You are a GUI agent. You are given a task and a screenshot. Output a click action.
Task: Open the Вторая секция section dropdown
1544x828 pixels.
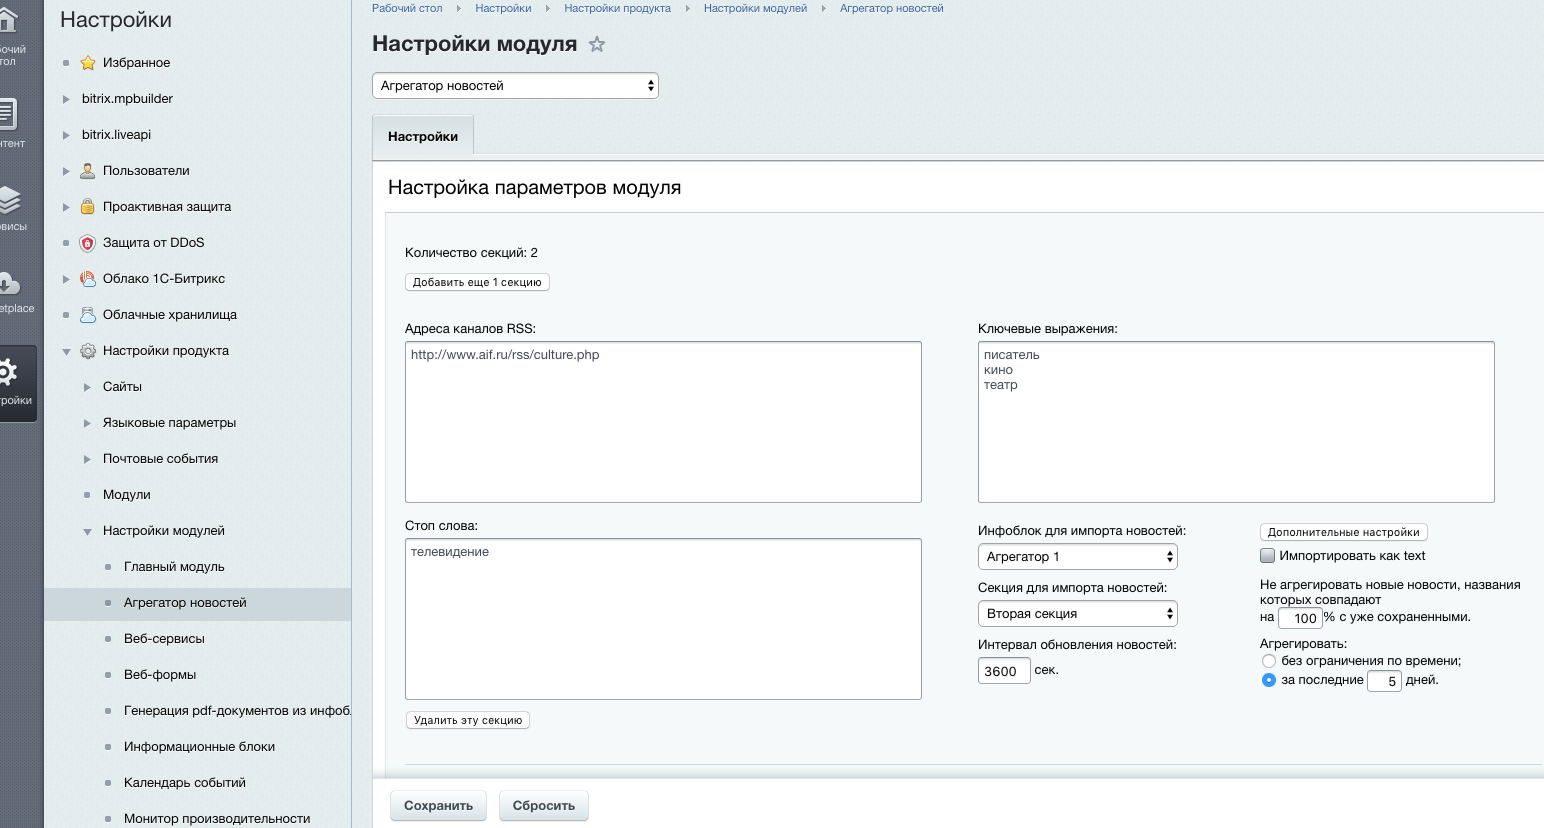(x=1077, y=614)
